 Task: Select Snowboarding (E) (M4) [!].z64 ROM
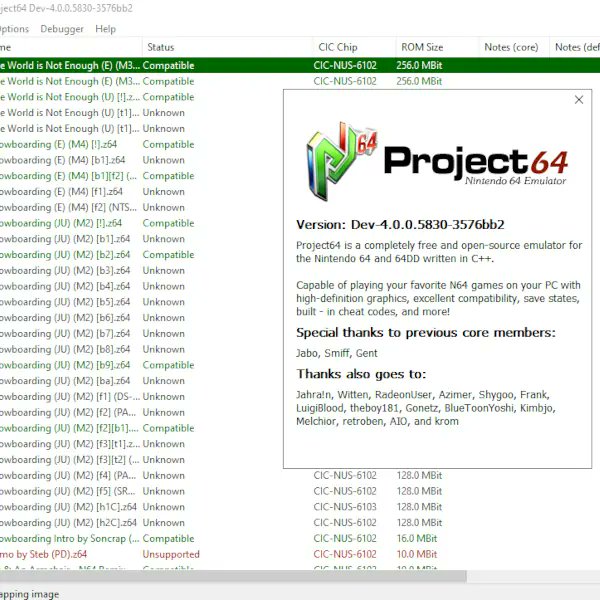(x=59, y=145)
